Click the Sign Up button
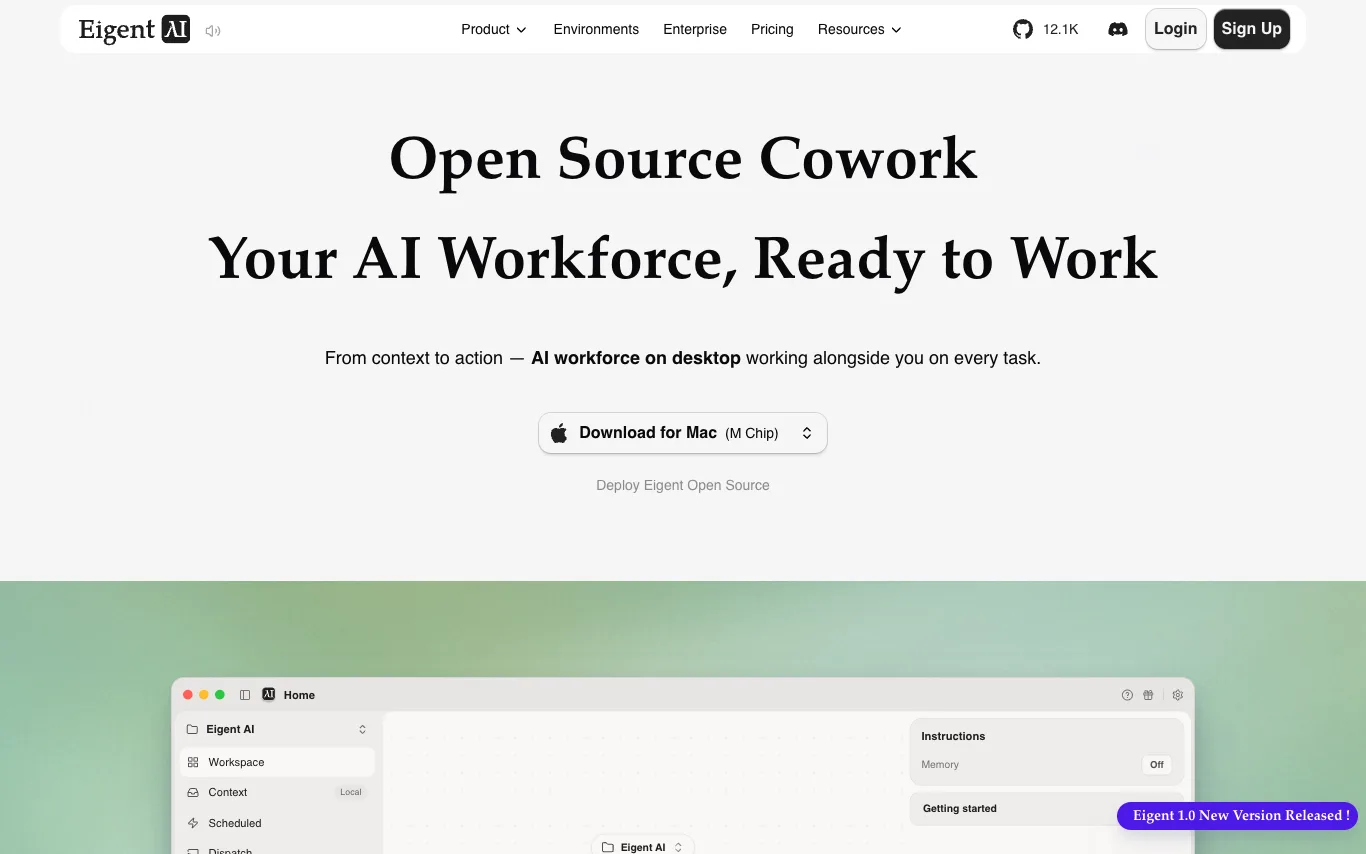Viewport: 1366px width, 854px height. coord(1251,29)
